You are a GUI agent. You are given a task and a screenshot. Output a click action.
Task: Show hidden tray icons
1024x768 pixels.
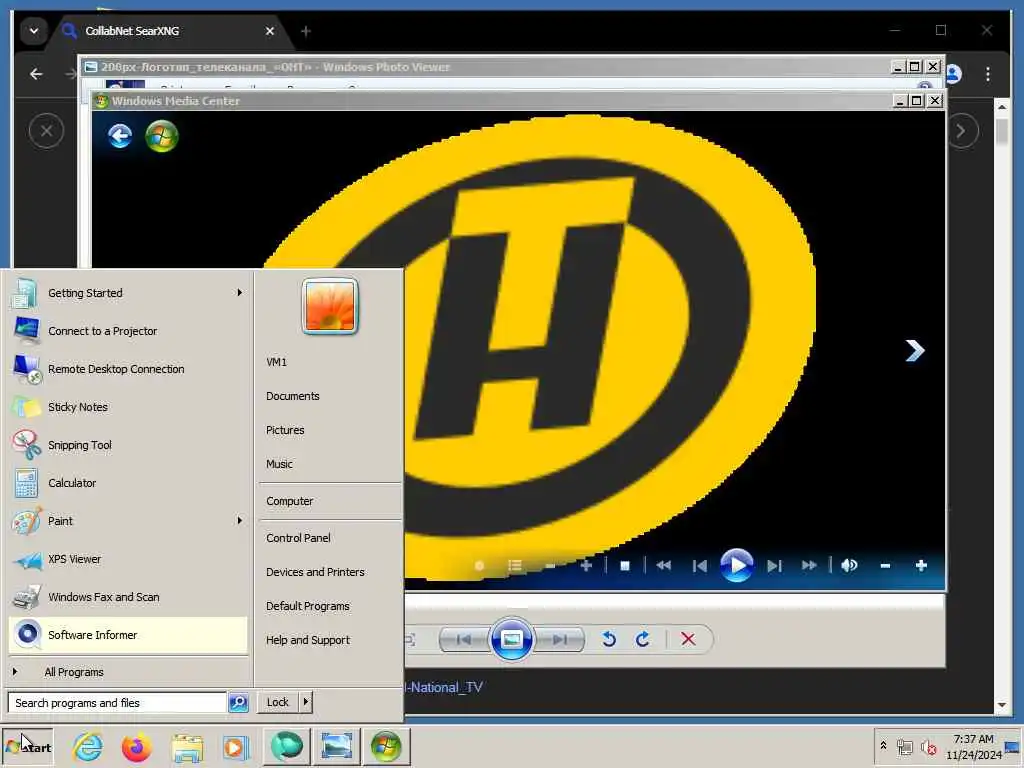(x=883, y=745)
